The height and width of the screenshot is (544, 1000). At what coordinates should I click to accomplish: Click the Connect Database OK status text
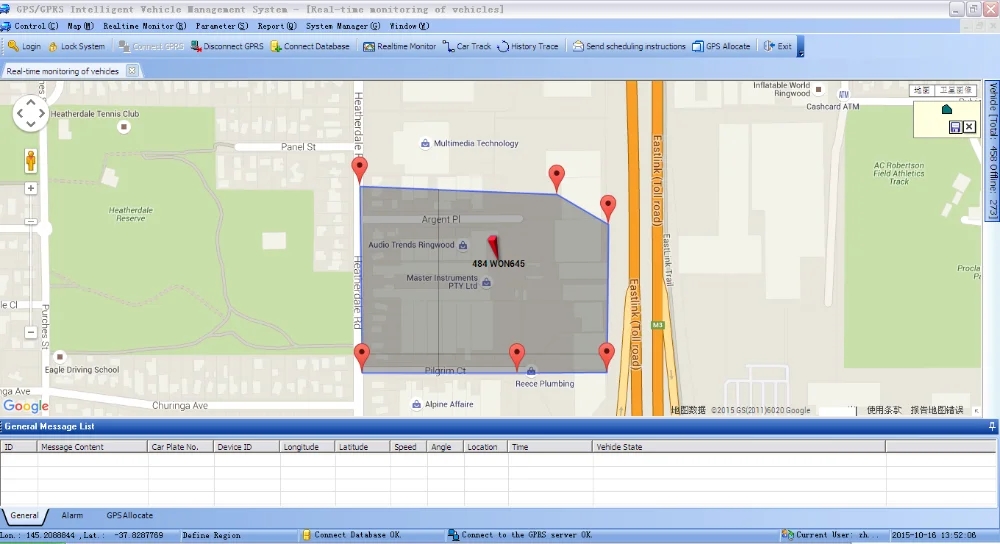tap(357, 535)
